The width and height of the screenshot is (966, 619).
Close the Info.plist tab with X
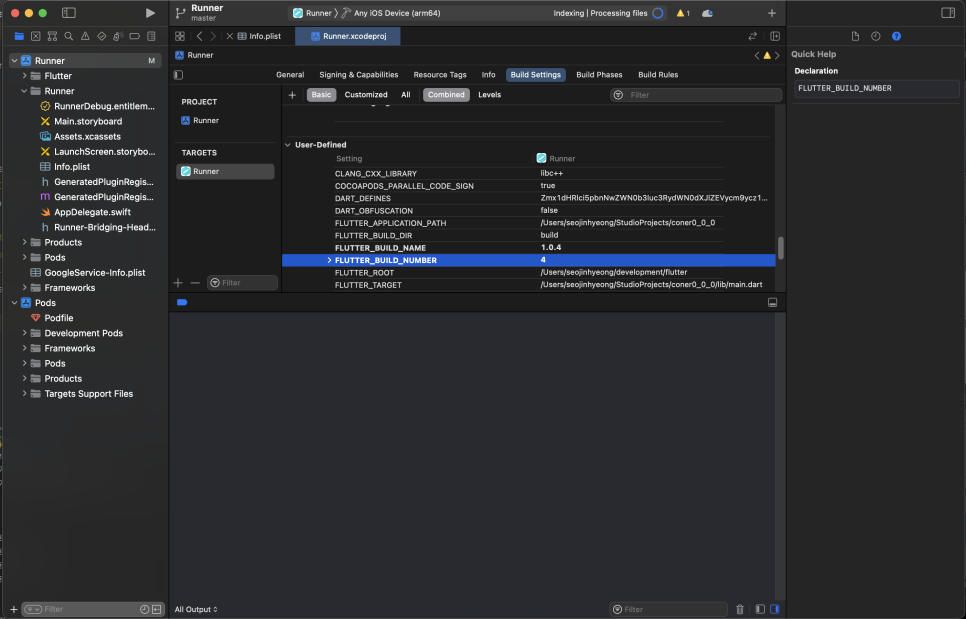[229, 36]
